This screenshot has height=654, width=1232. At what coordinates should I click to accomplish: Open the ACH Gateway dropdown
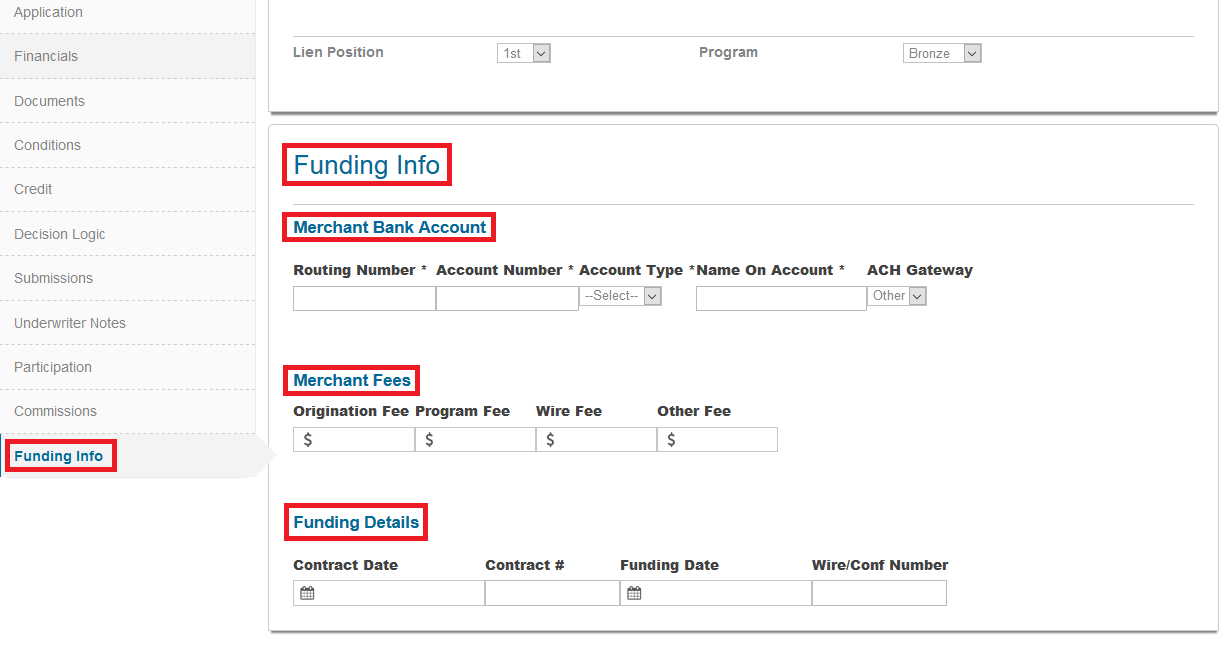[897, 296]
